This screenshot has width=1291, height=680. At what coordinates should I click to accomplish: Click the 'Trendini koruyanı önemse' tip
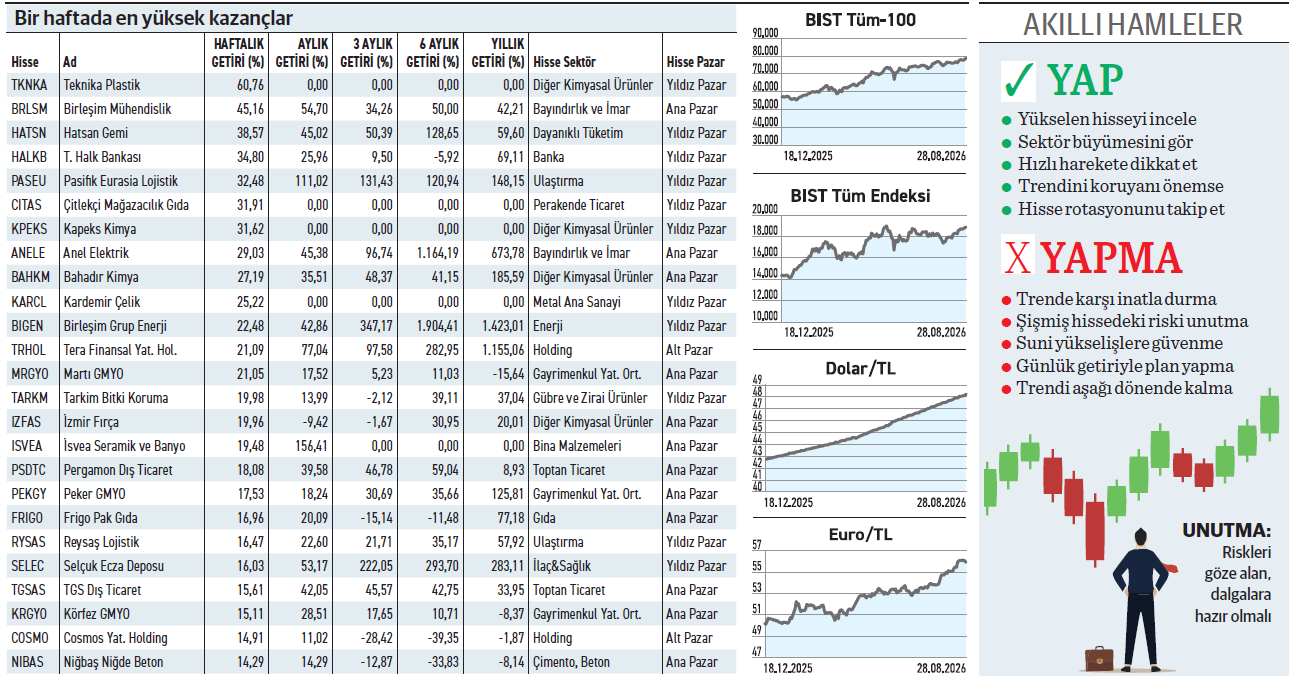point(1120,186)
